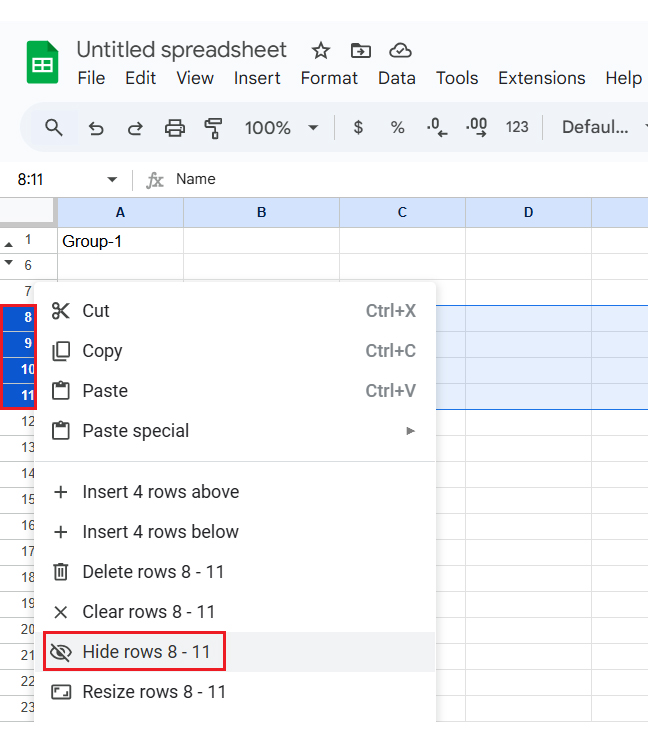Select column D header
Image resolution: width=648 pixels, height=743 pixels.
[x=529, y=213]
